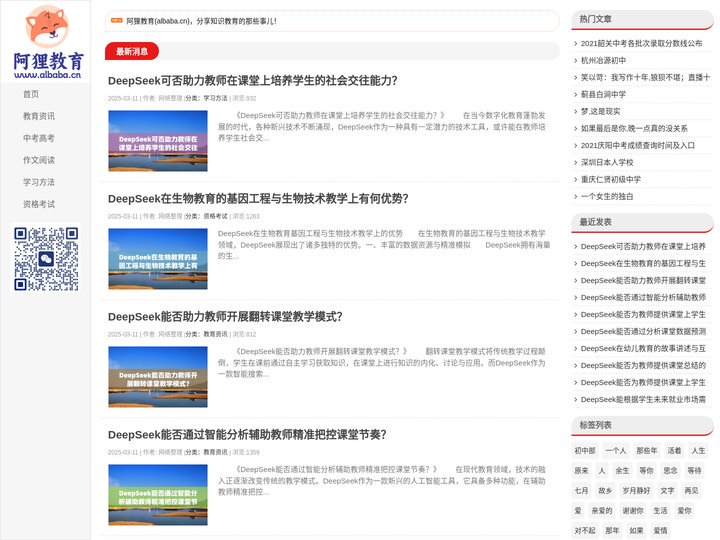Viewport: 720px width, 540px height.
Task: Click the orange notice icon in announcement bar
Action: click(x=117, y=21)
